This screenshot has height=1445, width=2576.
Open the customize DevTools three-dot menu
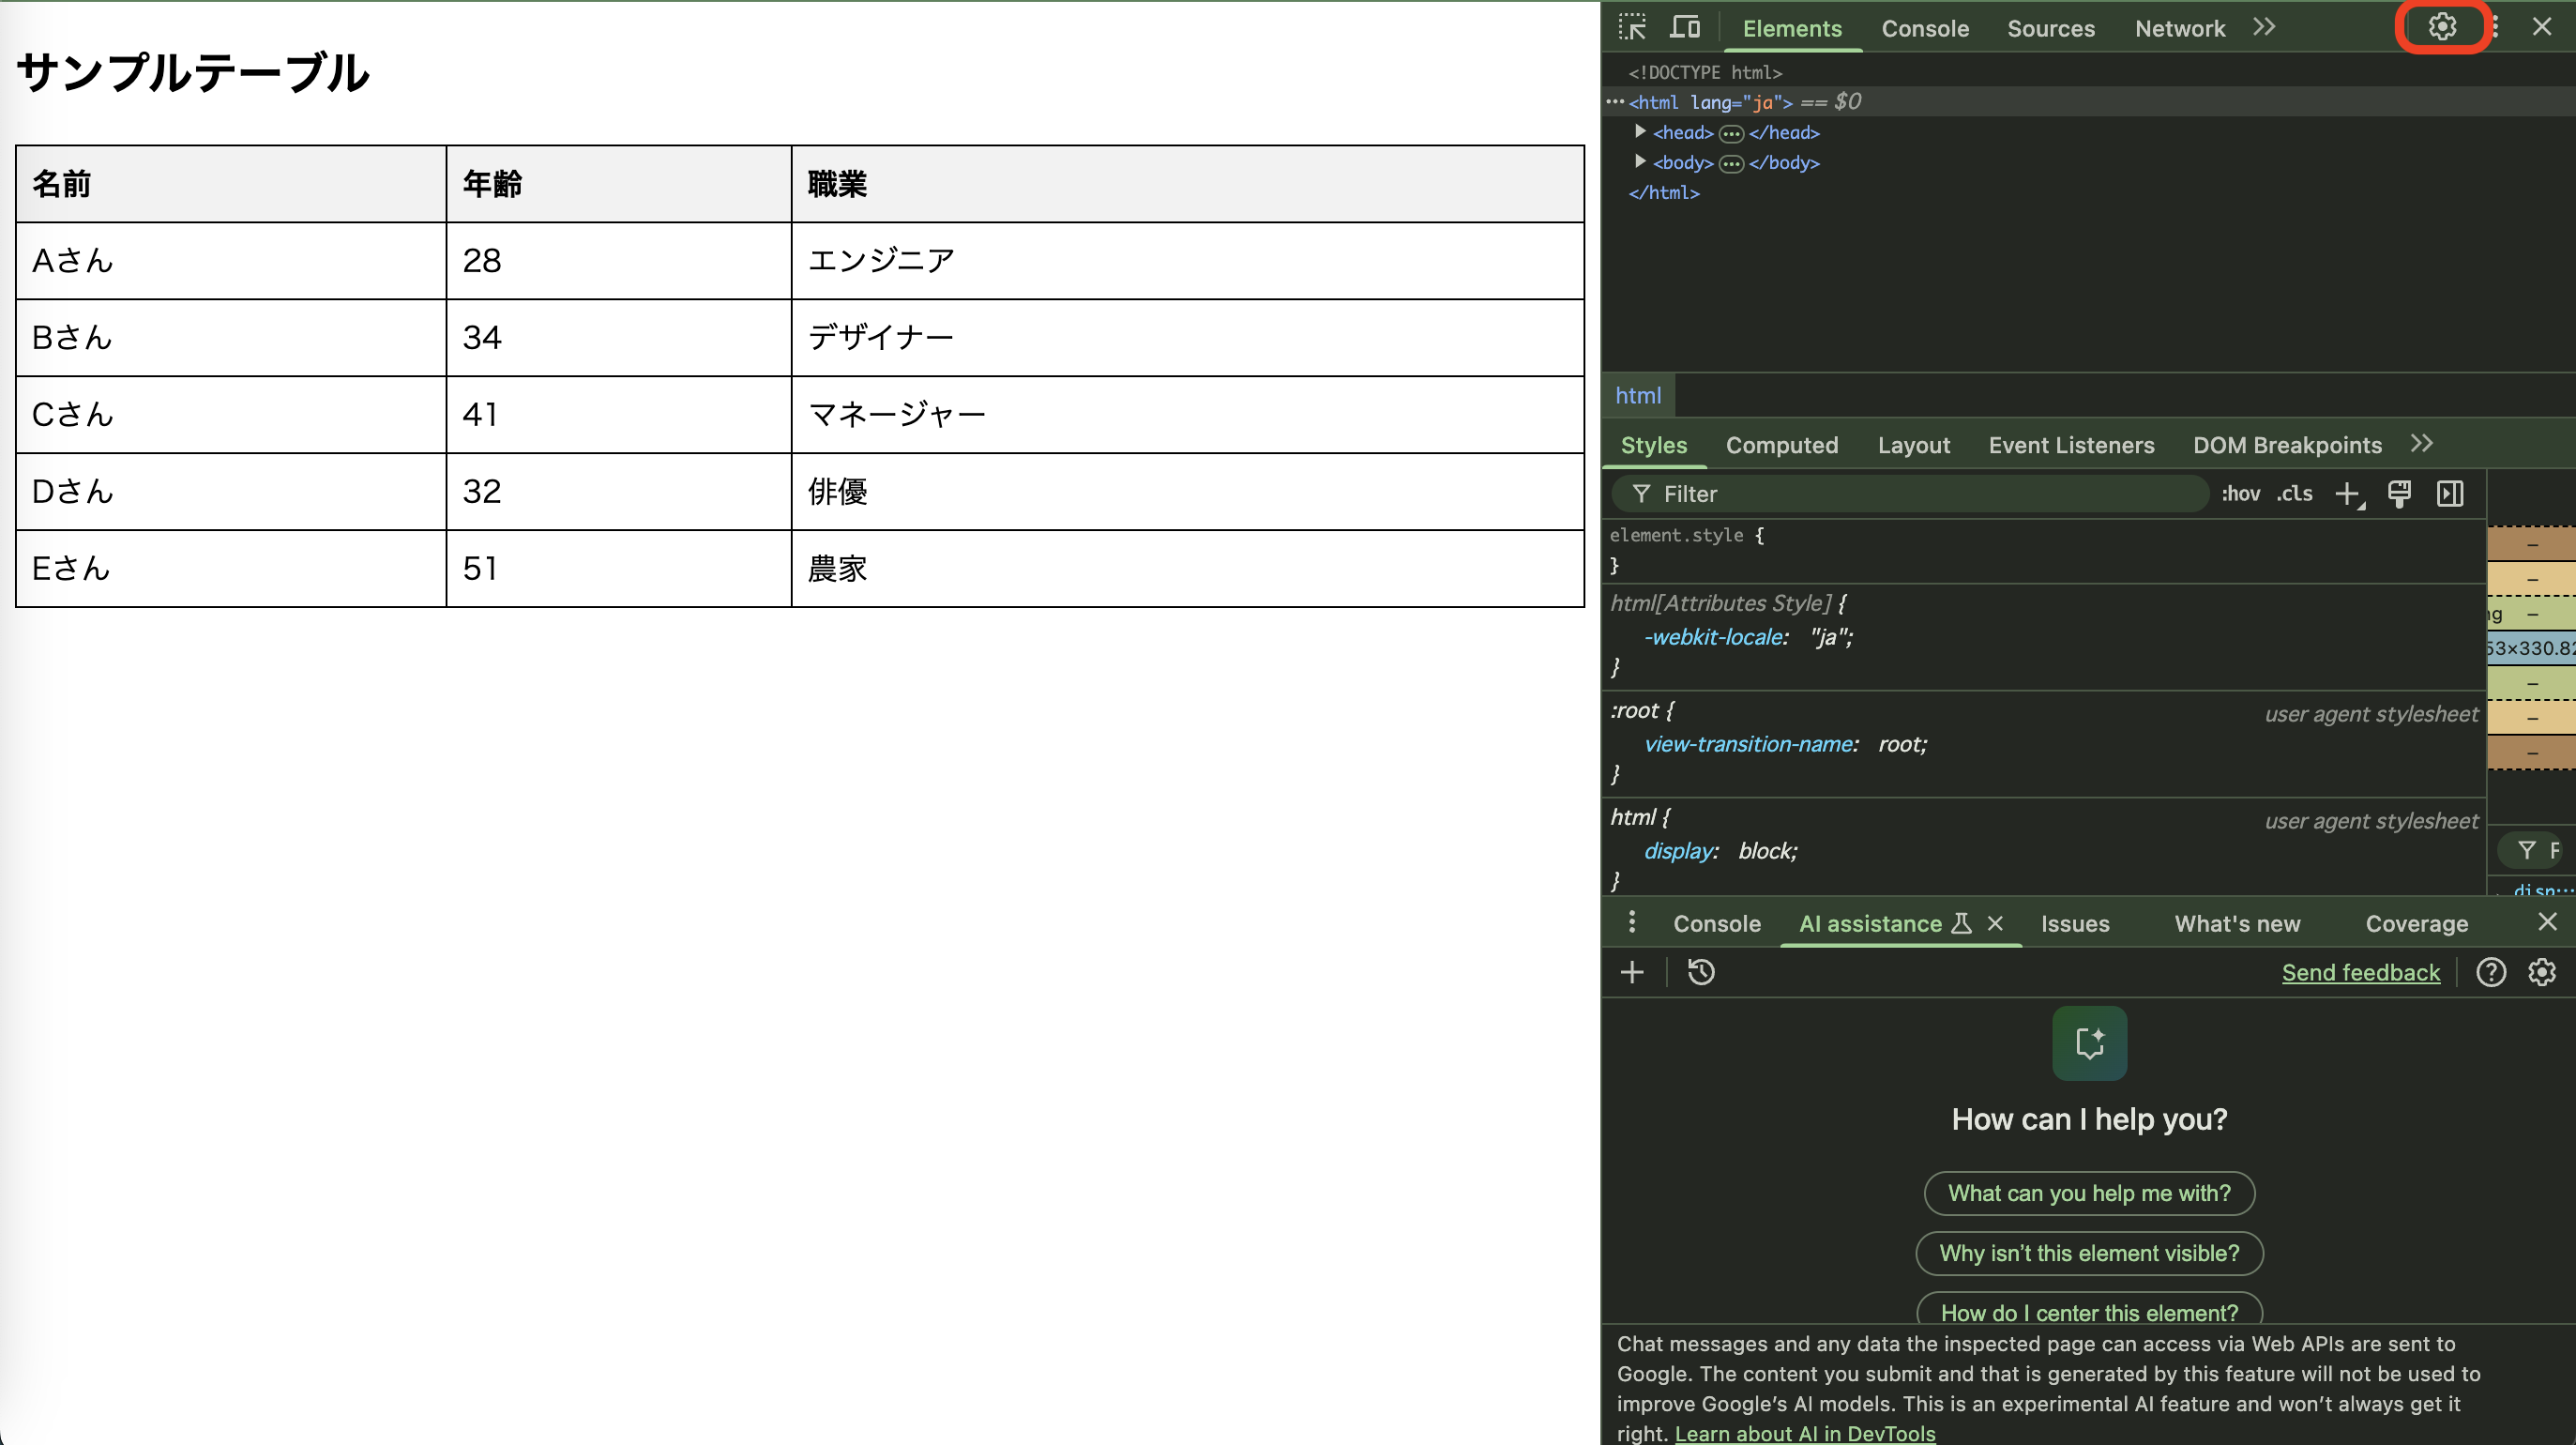point(2495,27)
